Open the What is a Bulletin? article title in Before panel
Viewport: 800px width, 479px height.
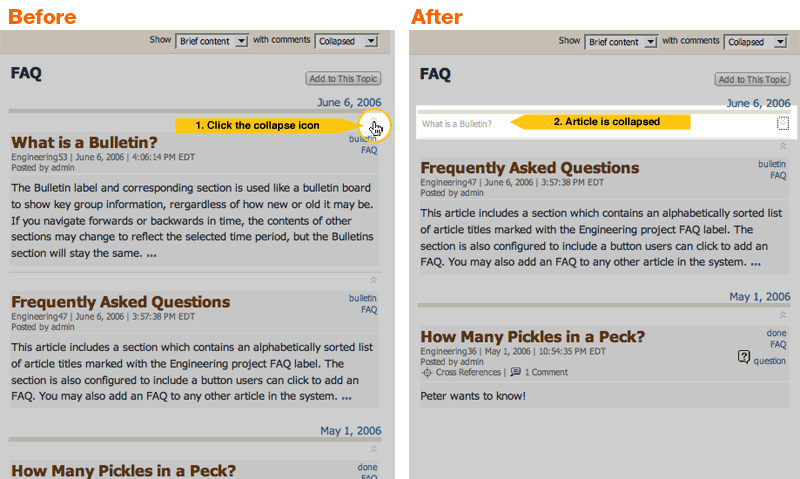(84, 142)
